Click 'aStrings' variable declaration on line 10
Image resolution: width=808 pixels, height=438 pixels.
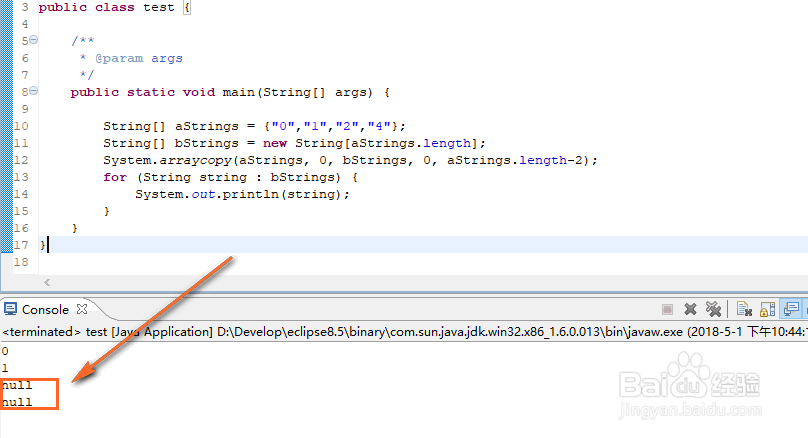(207, 126)
